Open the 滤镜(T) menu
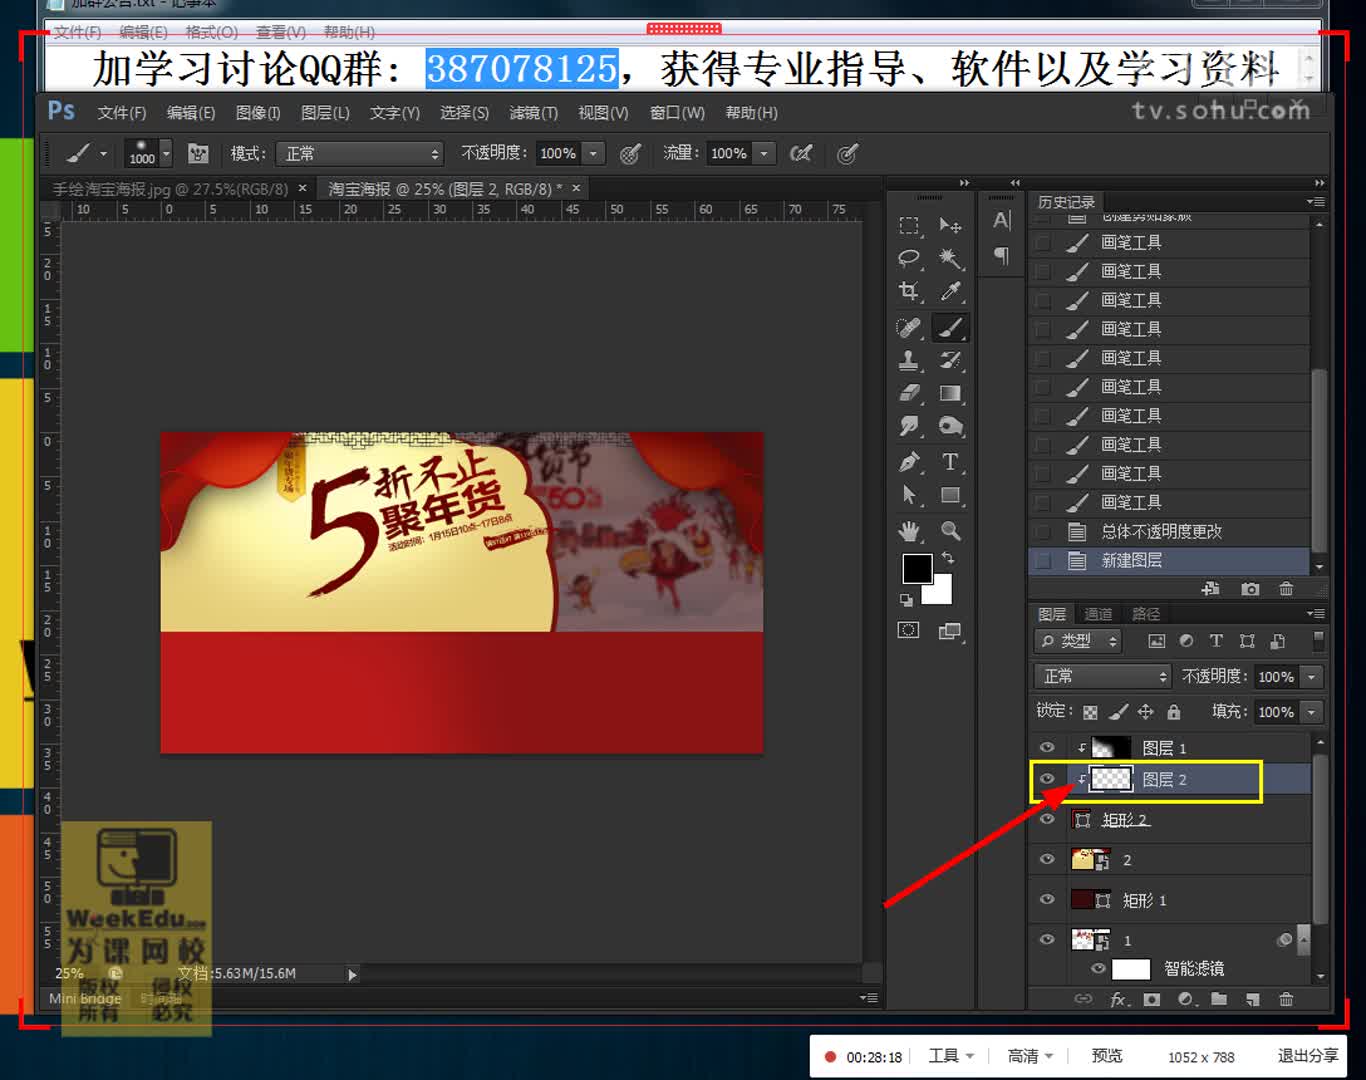The width and height of the screenshot is (1366, 1080). pyautogui.click(x=533, y=113)
